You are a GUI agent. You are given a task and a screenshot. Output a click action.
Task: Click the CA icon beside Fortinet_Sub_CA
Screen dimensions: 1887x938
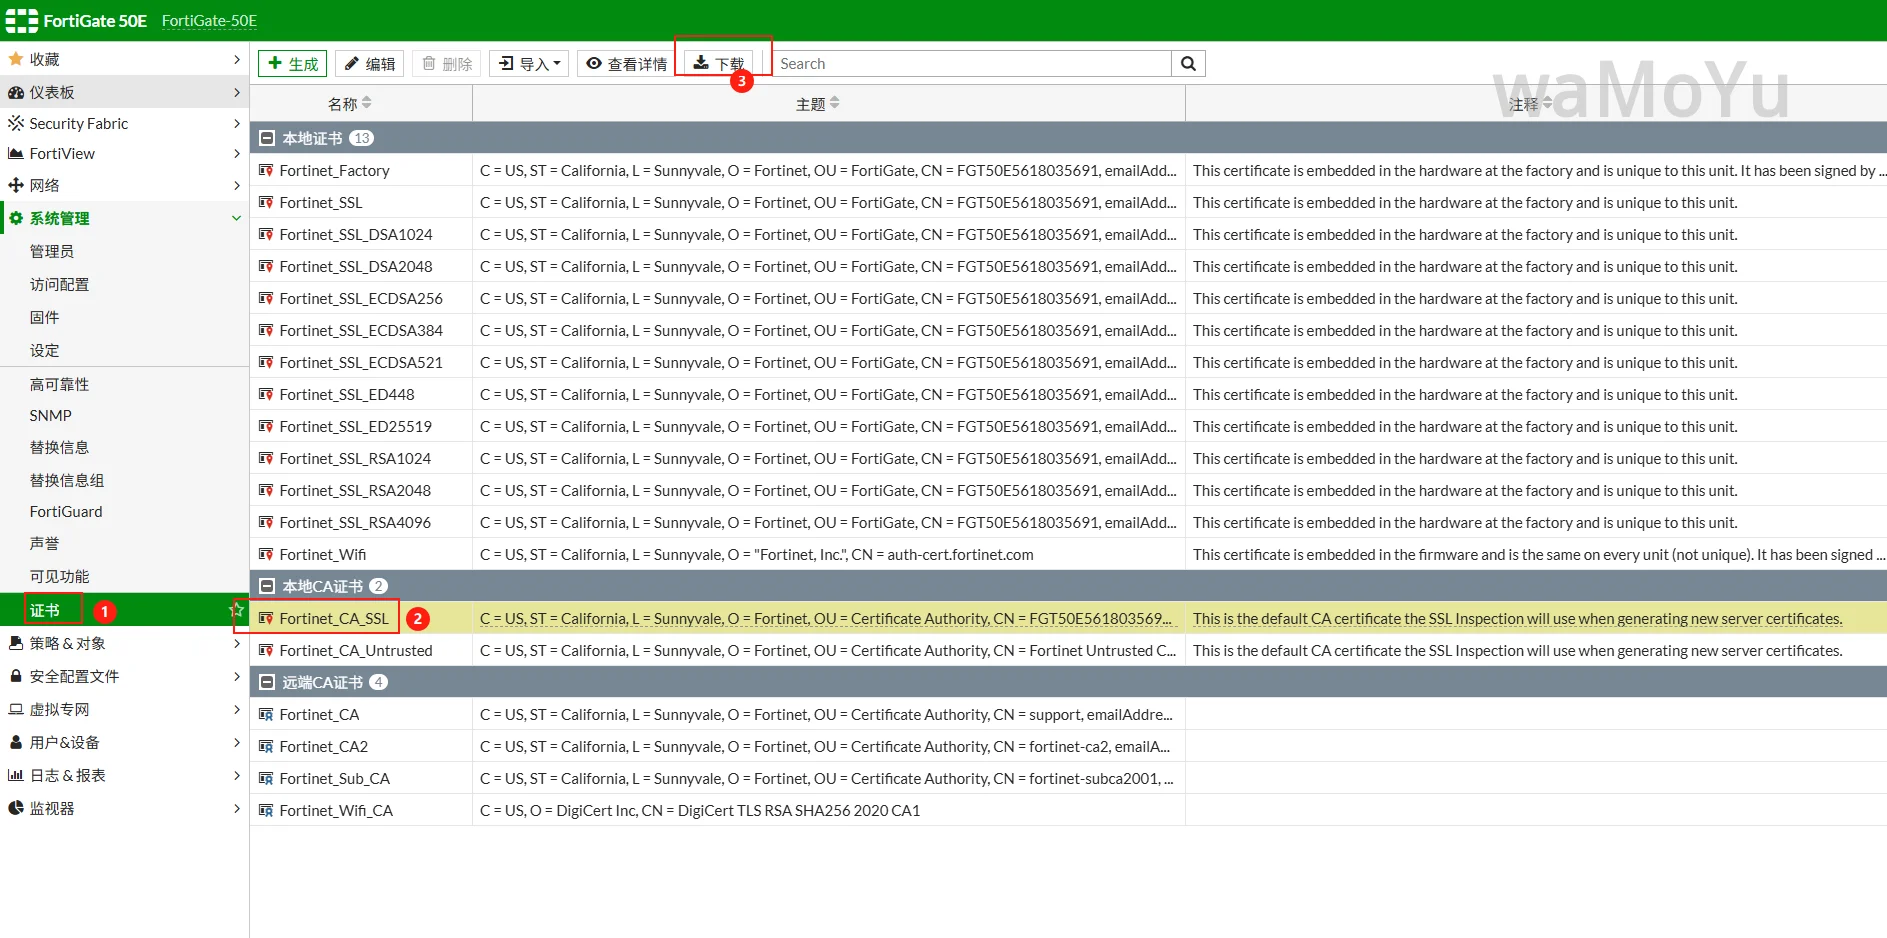266,778
